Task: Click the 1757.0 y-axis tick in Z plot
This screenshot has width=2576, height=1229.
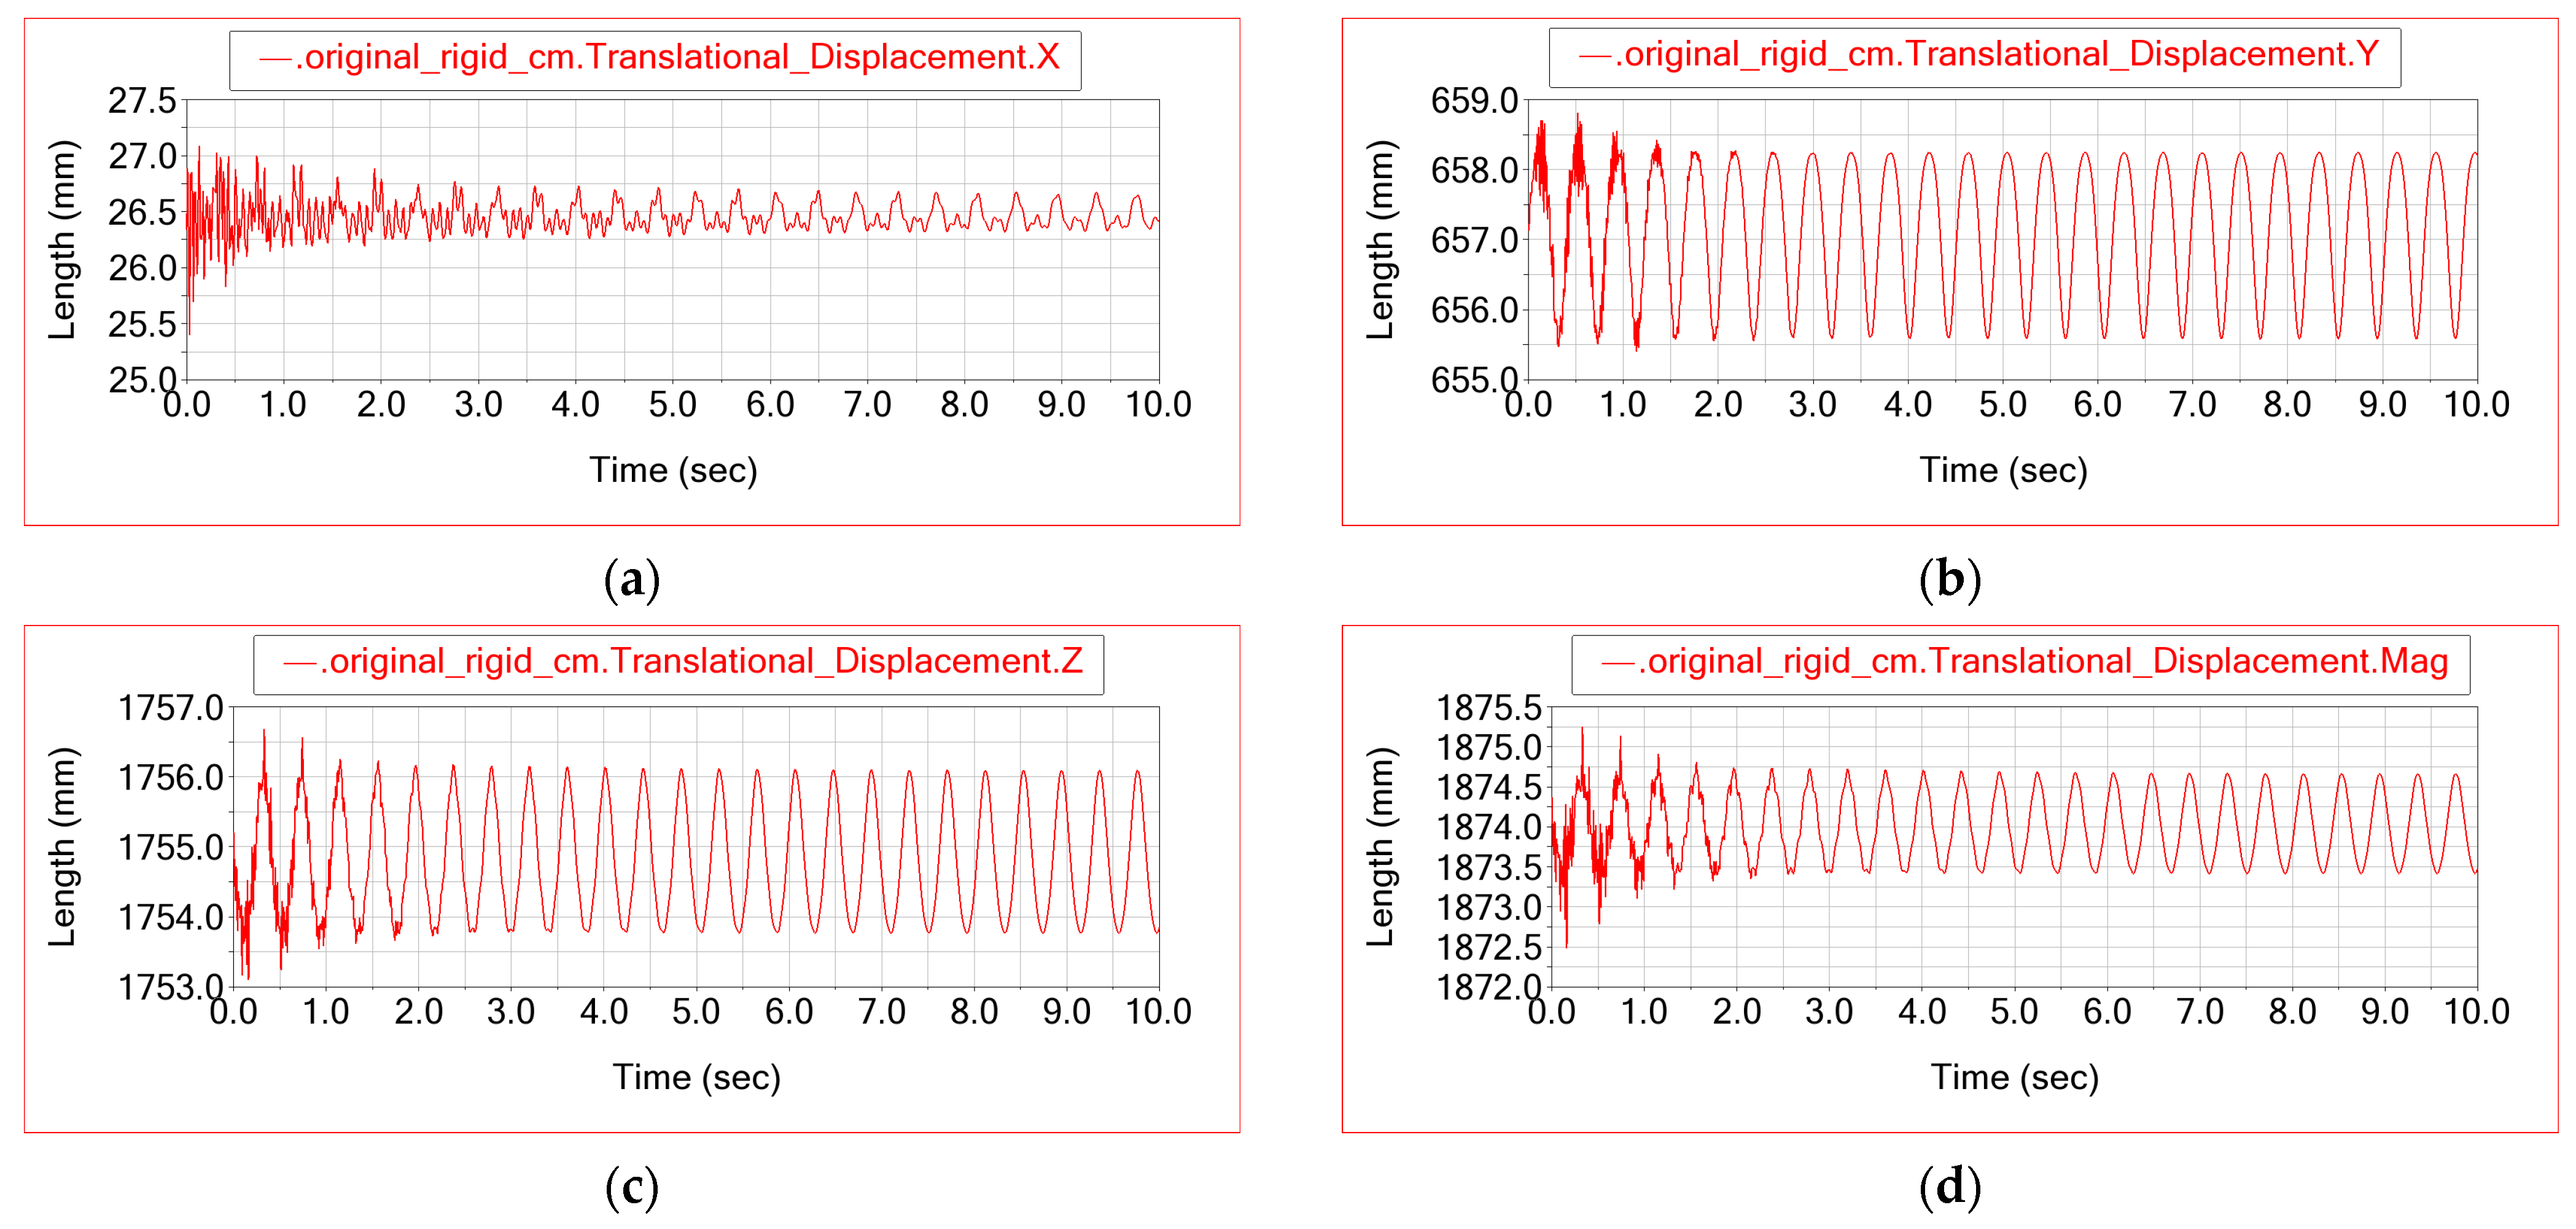Action: click(x=171, y=708)
